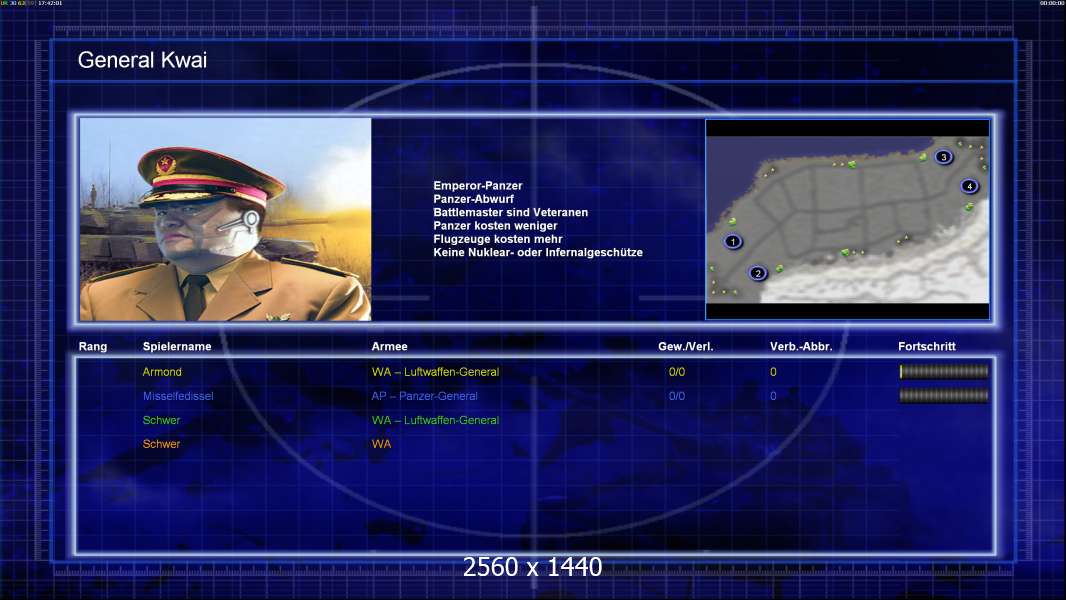Click start position marker 2 on map
This screenshot has width=1066, height=600.
pyautogui.click(x=757, y=273)
